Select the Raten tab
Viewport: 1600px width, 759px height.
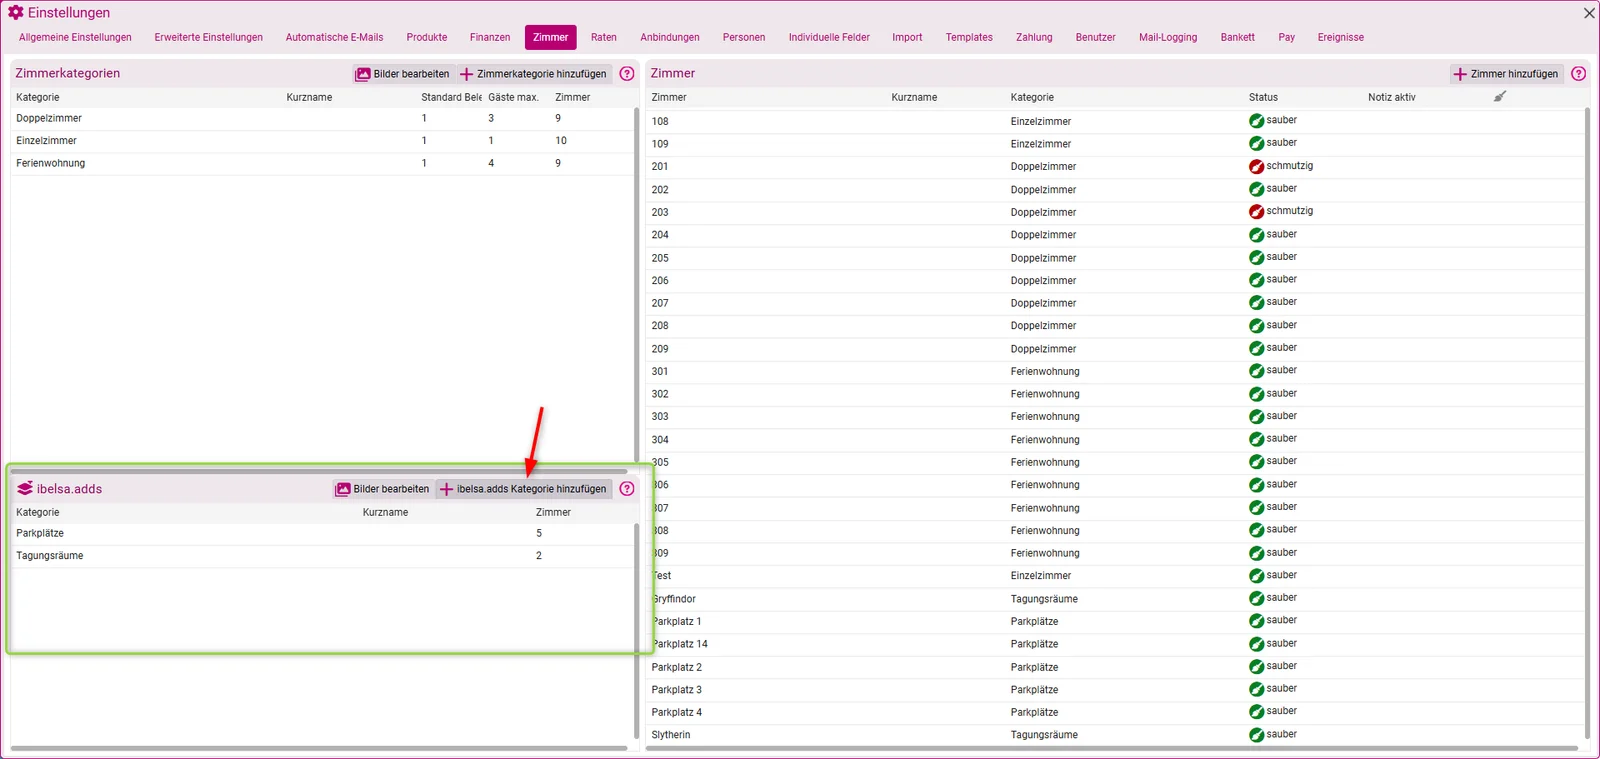coord(604,38)
